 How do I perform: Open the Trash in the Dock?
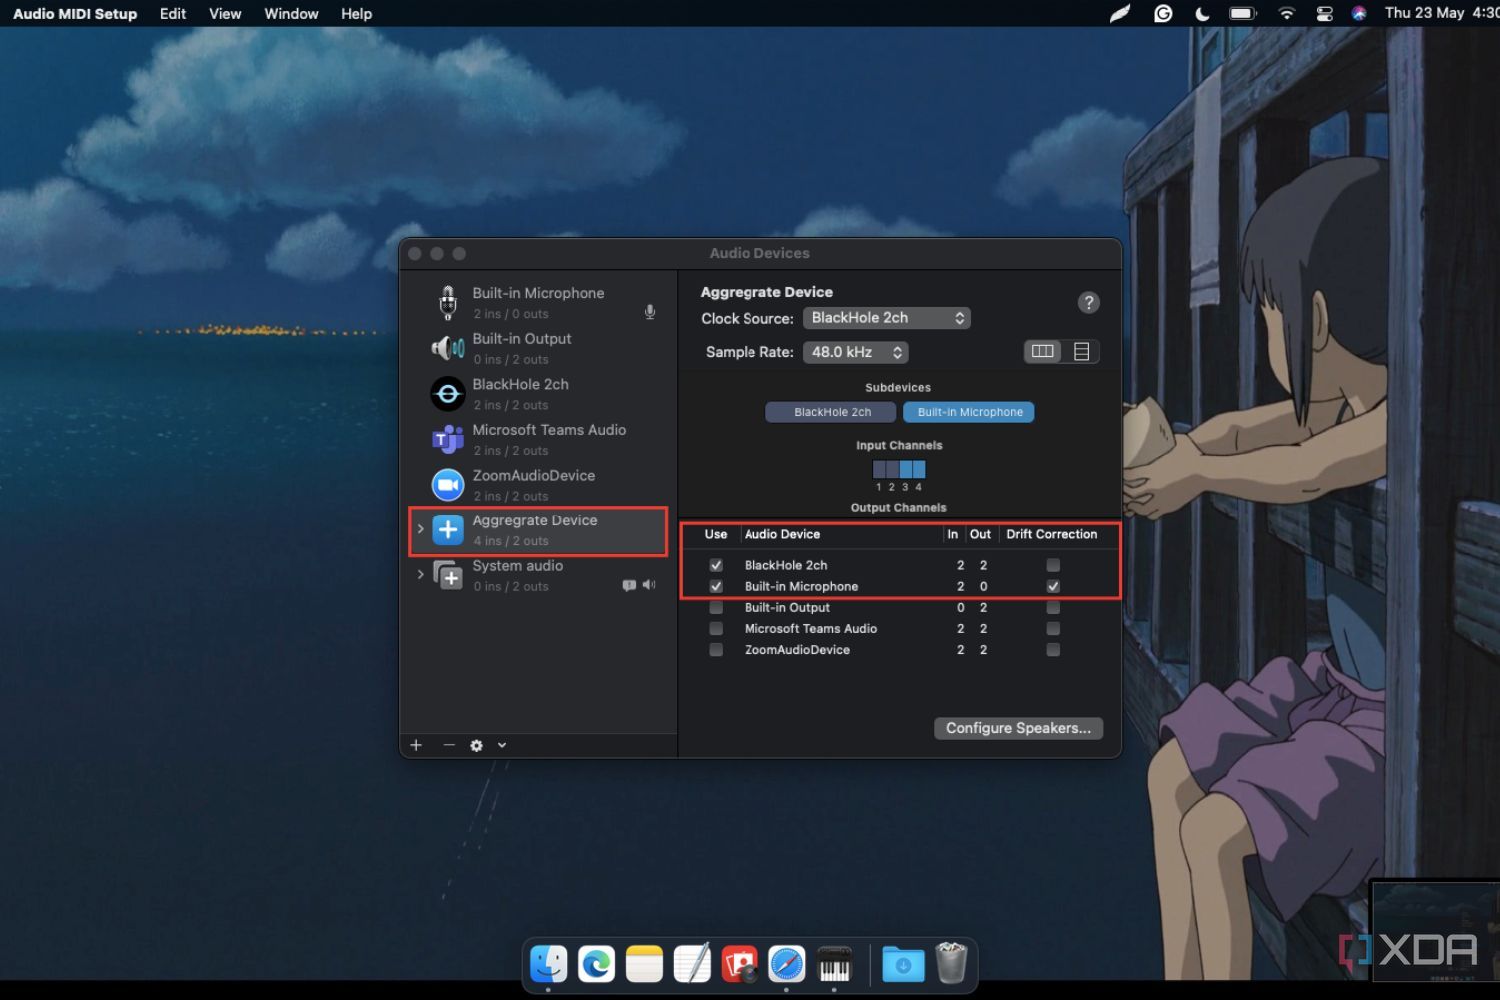click(x=951, y=963)
